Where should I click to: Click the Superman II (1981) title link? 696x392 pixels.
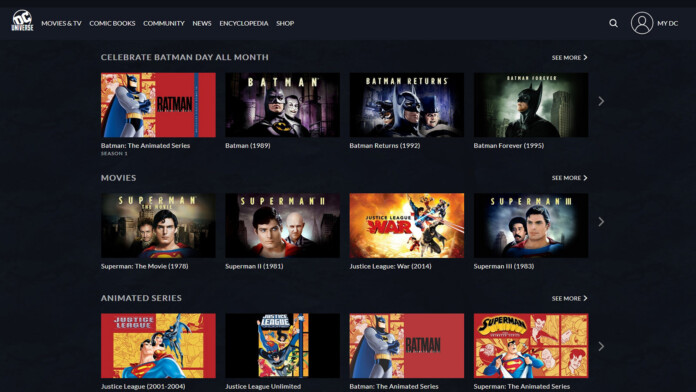click(x=254, y=266)
